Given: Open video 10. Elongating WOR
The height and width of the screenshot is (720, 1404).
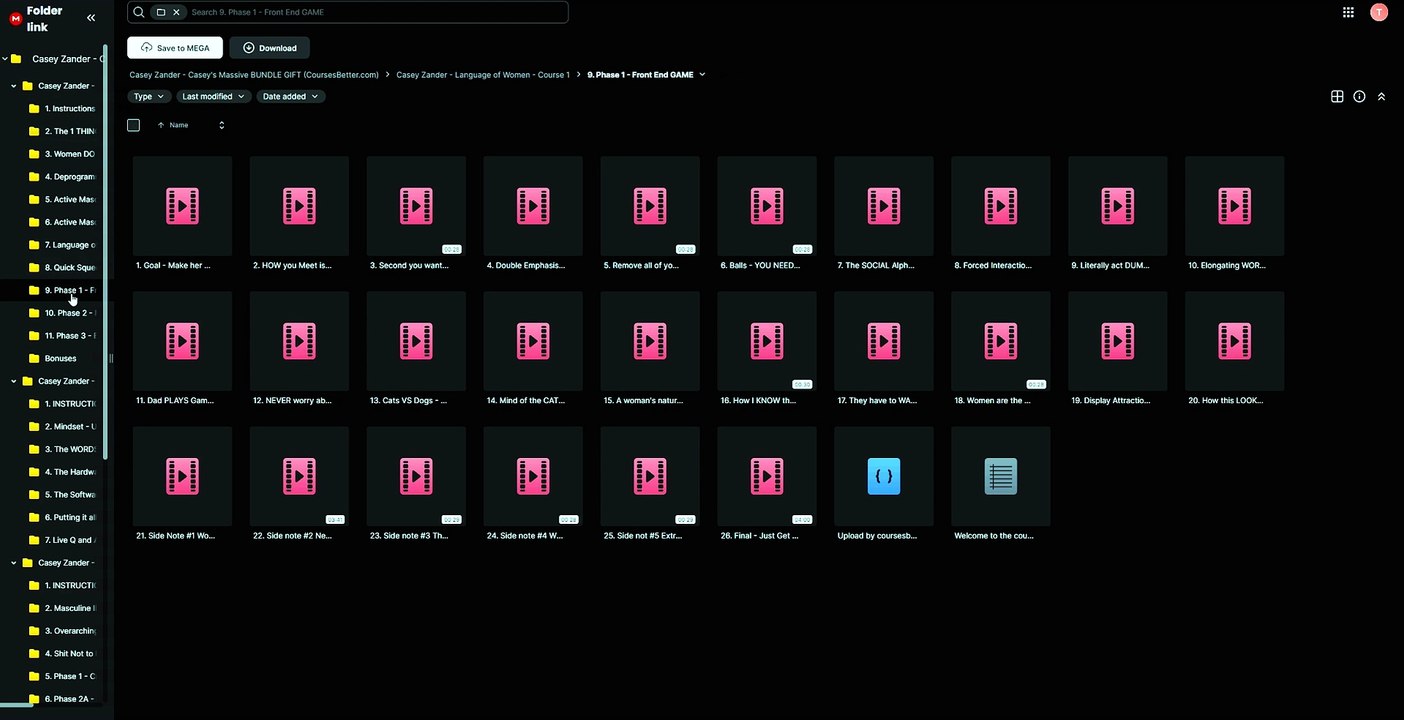Looking at the screenshot, I should pos(1235,213).
